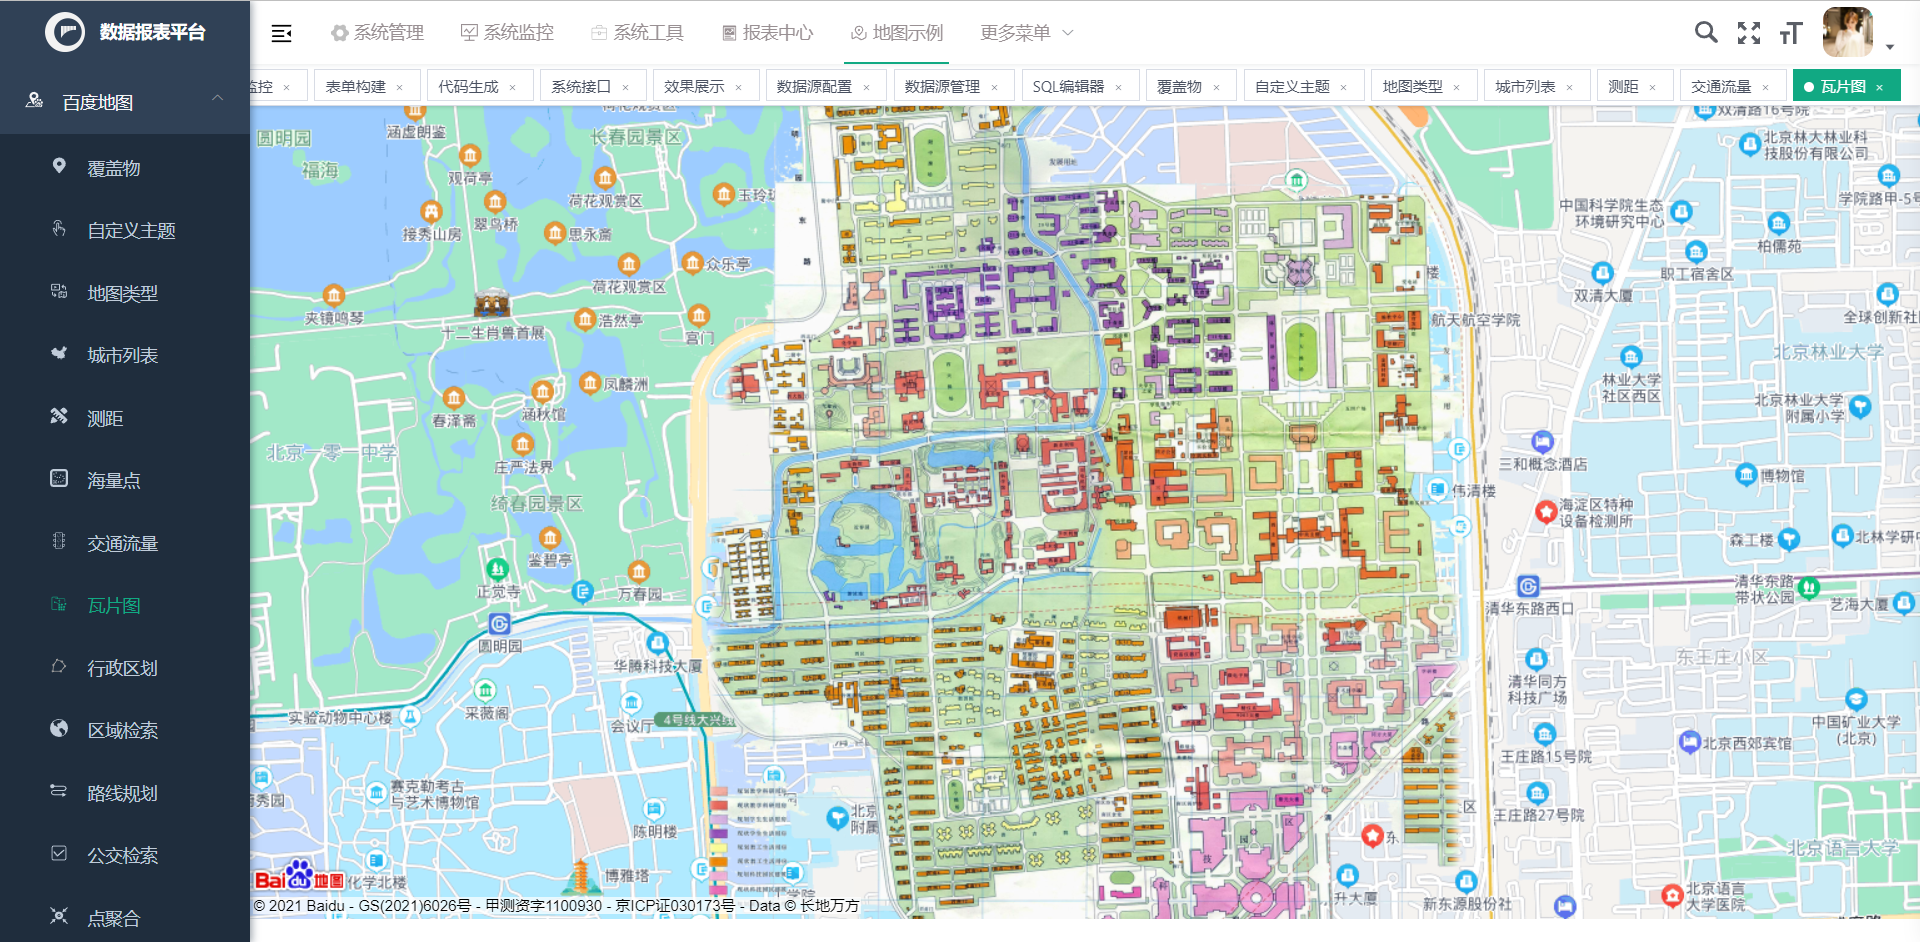Select the 自定义主题 custom theme icon

[x=58, y=229]
